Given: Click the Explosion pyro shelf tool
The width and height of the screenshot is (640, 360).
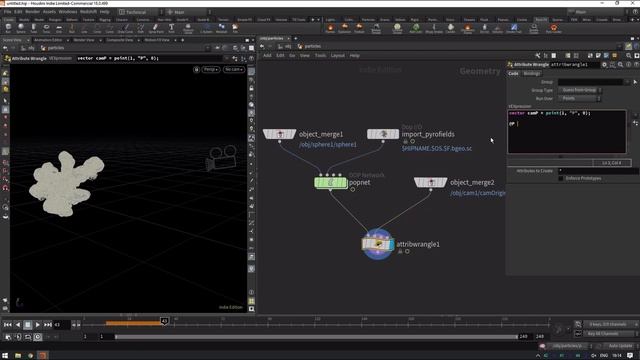Looking at the screenshot, I should click(x=344, y=28).
